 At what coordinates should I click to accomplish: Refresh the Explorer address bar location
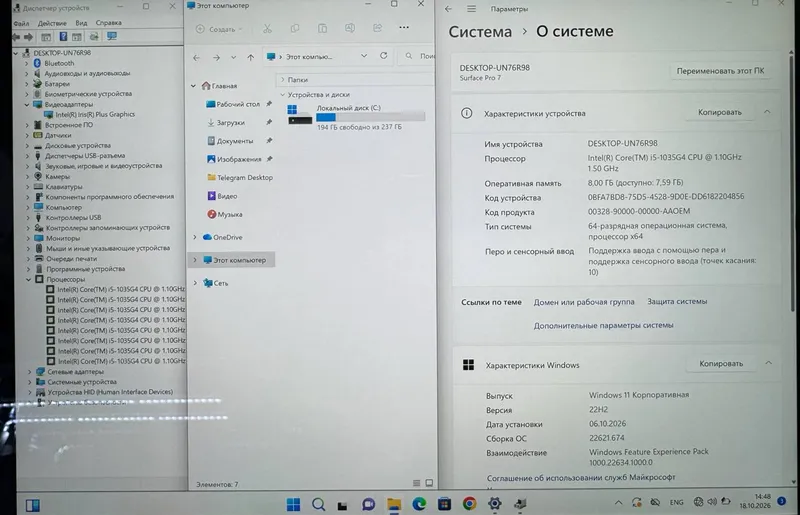tap(384, 56)
